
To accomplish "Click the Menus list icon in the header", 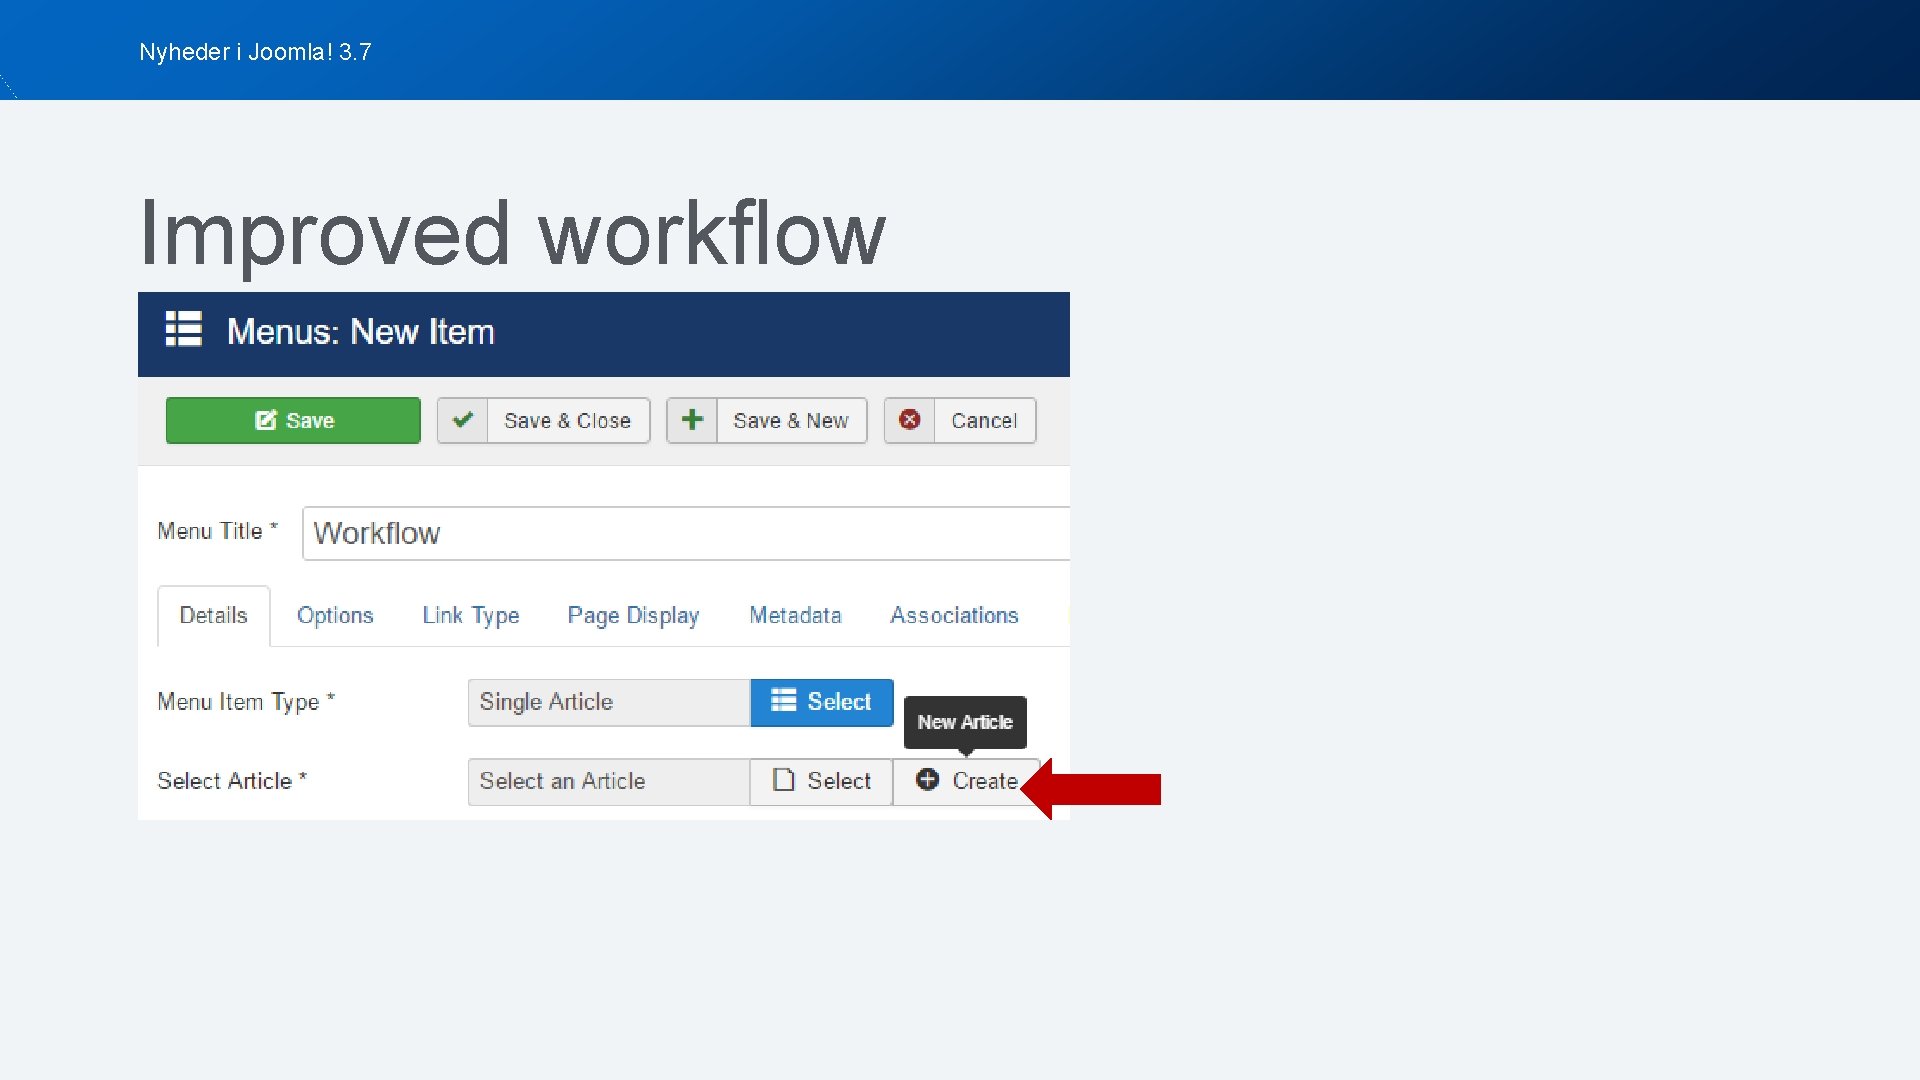I will pos(184,329).
